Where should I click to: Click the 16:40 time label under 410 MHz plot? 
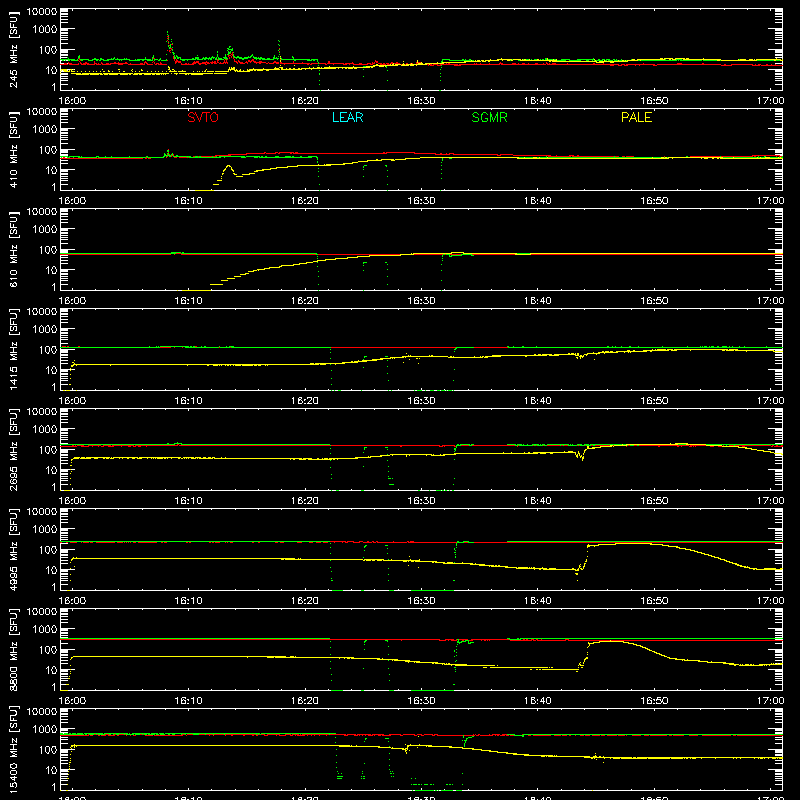[538, 201]
